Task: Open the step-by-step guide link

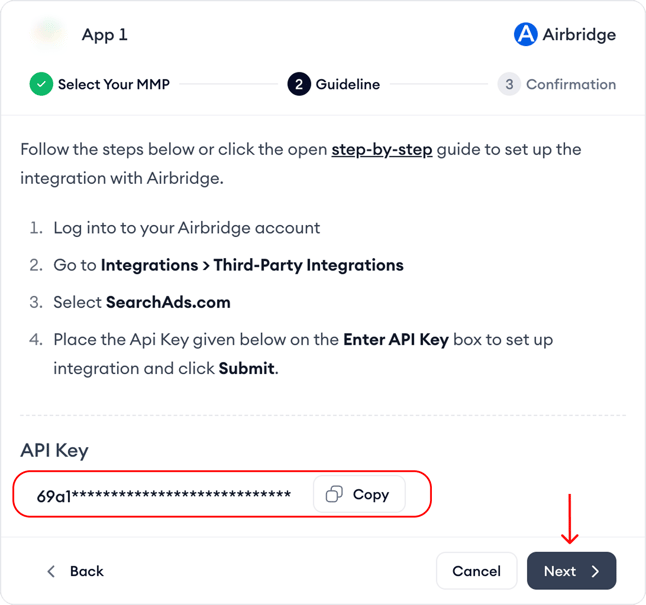Action: pos(382,149)
